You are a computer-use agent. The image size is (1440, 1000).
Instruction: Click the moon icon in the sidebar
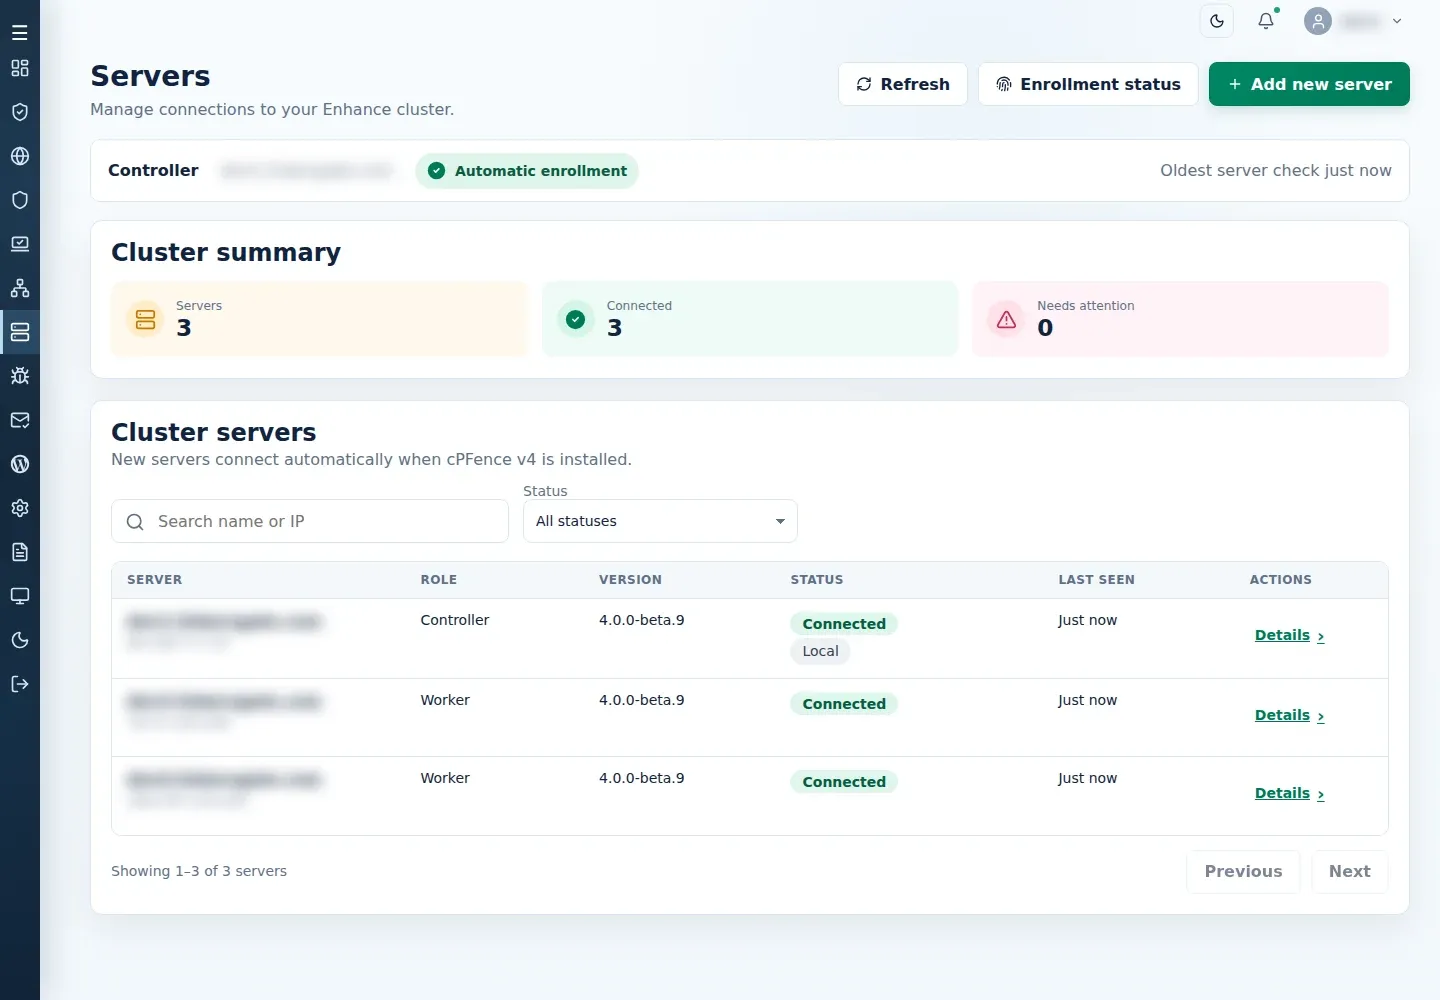(20, 640)
